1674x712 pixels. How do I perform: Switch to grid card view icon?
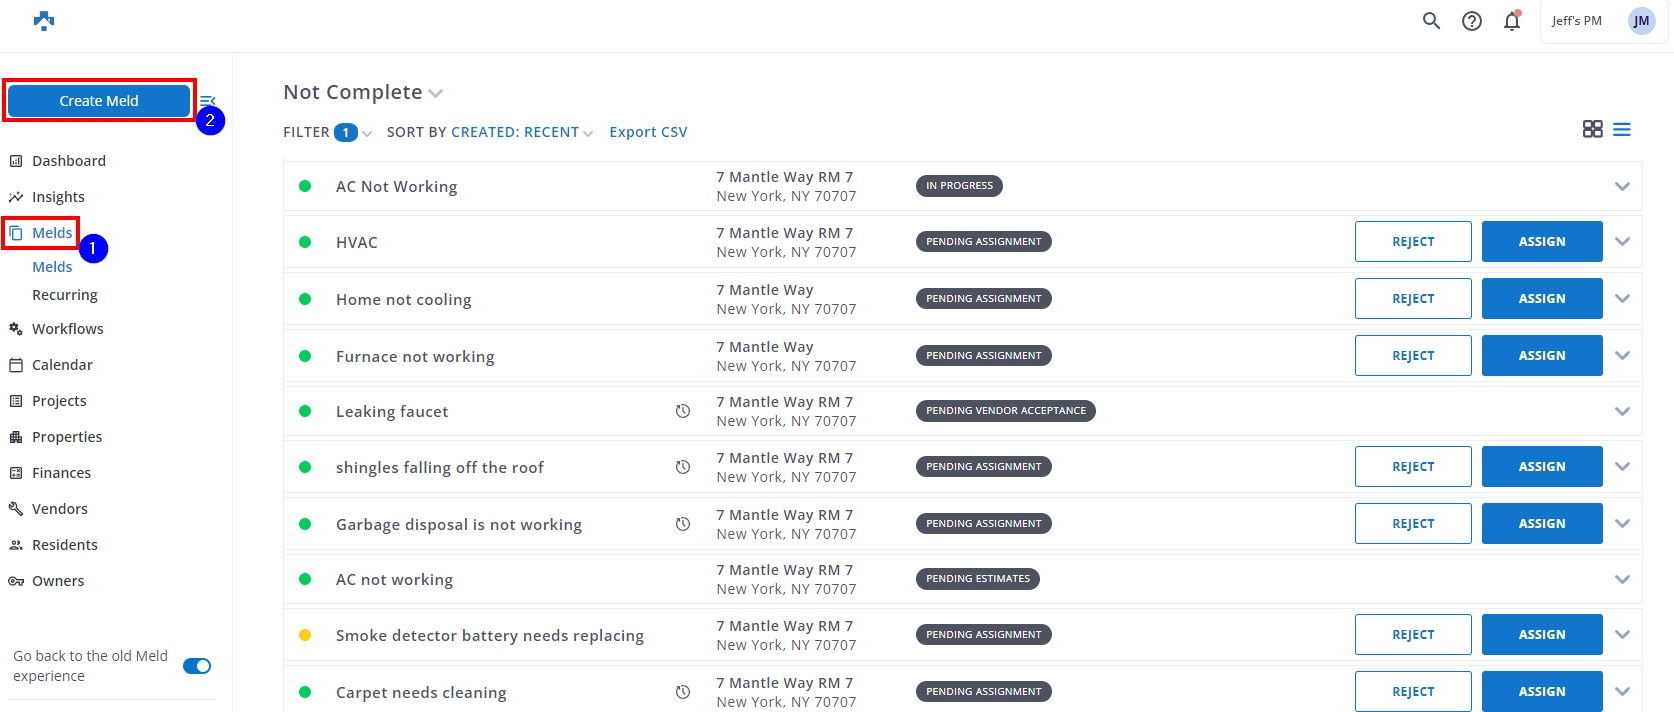pyautogui.click(x=1592, y=129)
